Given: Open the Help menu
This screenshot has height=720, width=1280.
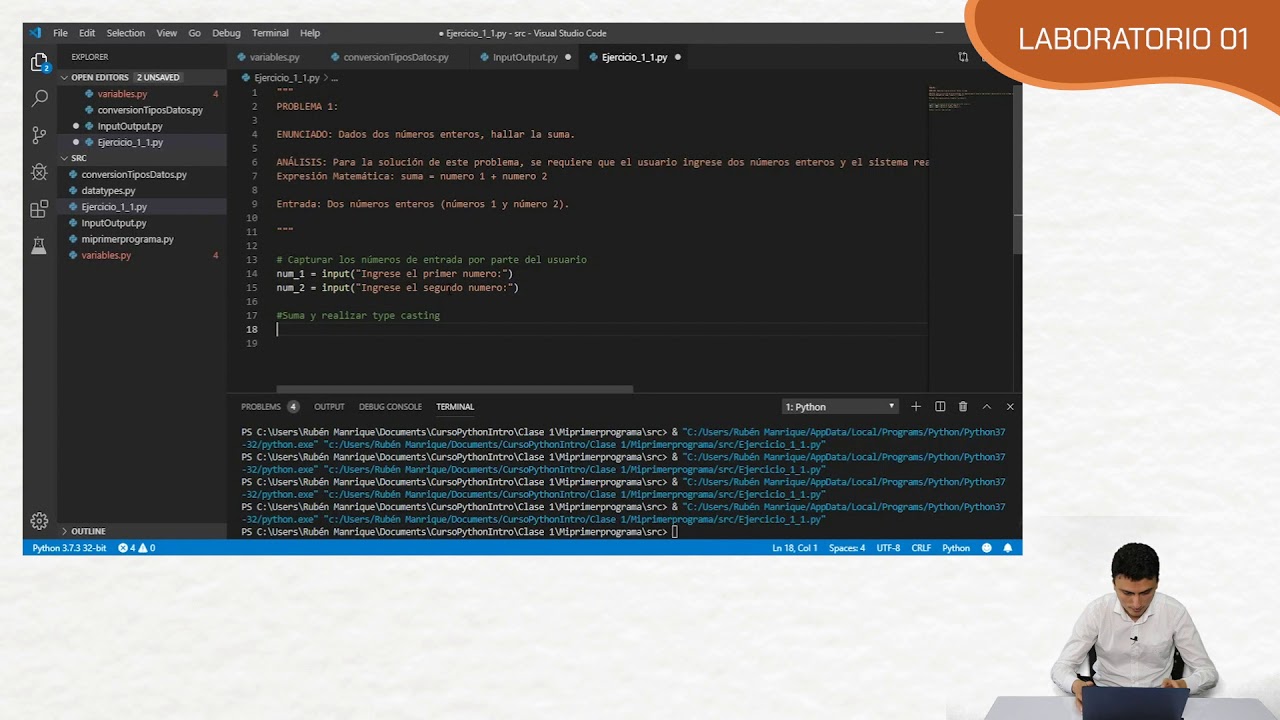Looking at the screenshot, I should click(310, 33).
